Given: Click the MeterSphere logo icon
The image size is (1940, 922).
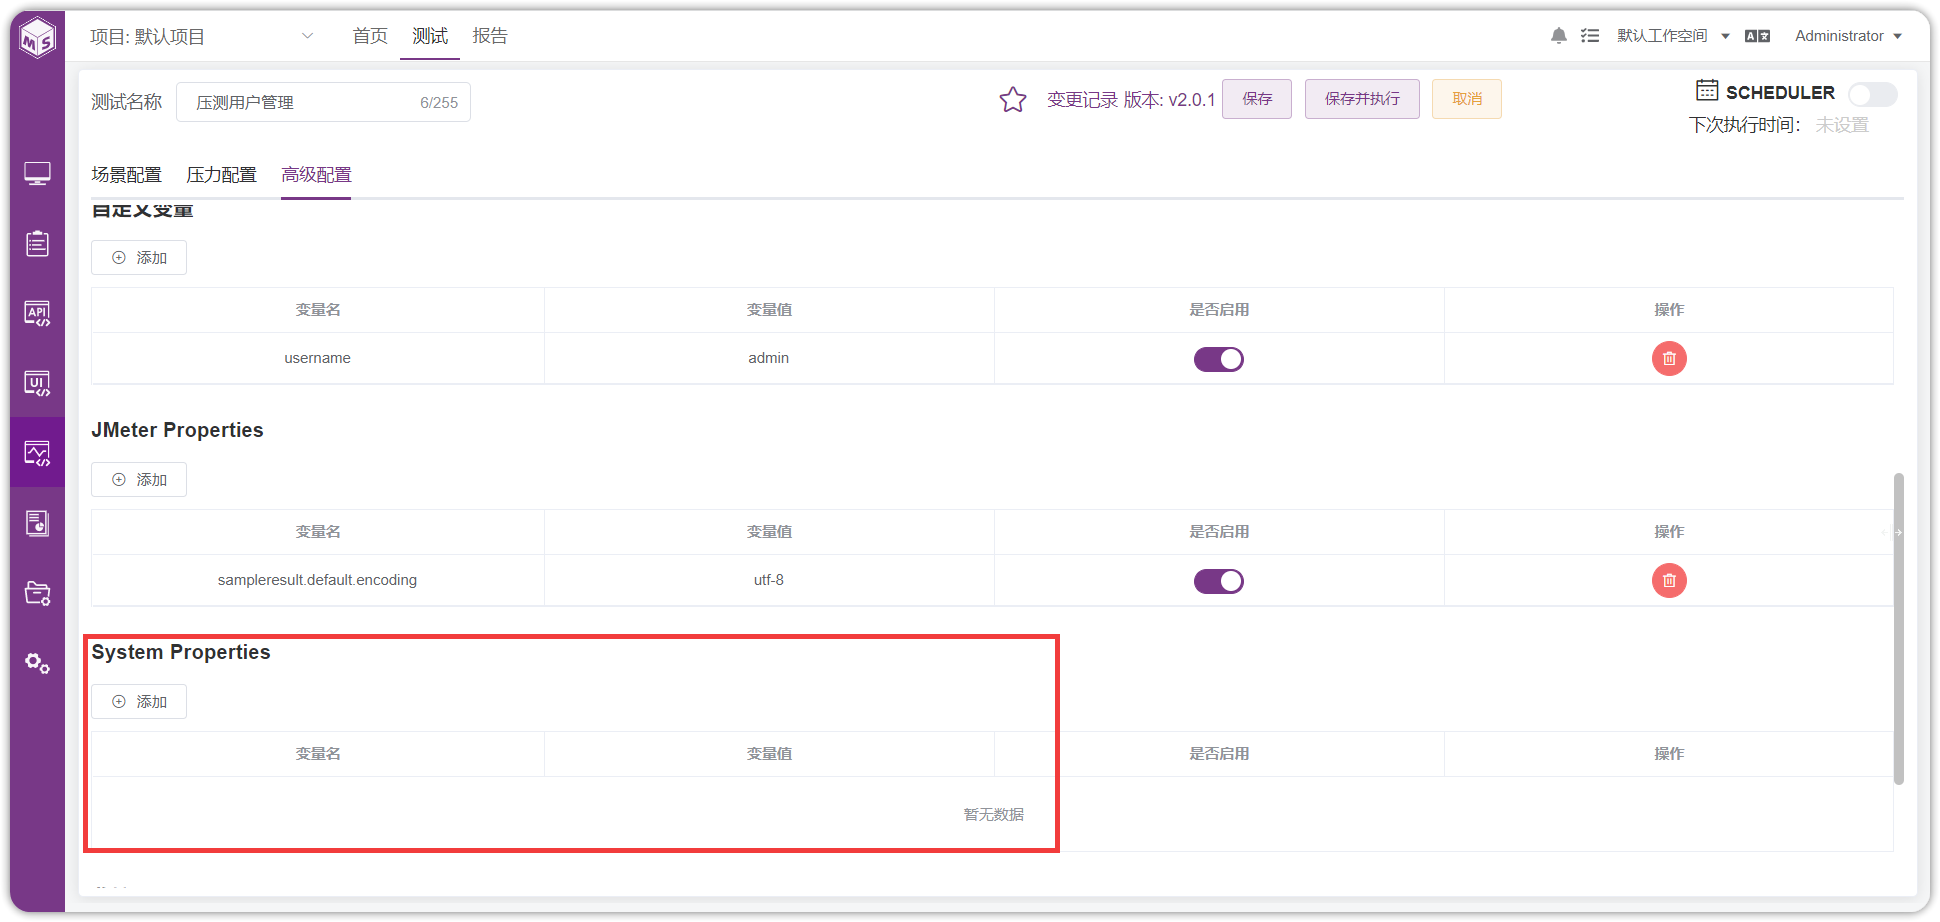Looking at the screenshot, I should 38,39.
